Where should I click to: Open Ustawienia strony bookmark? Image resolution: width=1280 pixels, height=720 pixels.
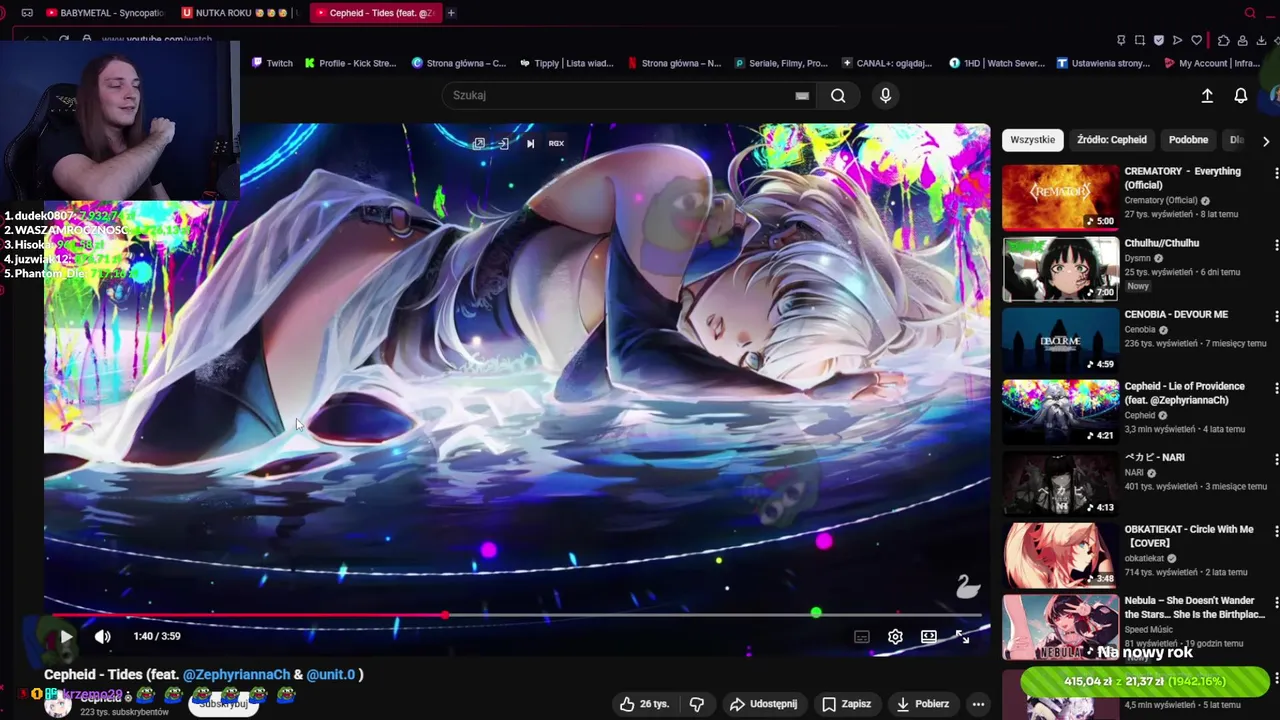pyautogui.click(x=1104, y=63)
